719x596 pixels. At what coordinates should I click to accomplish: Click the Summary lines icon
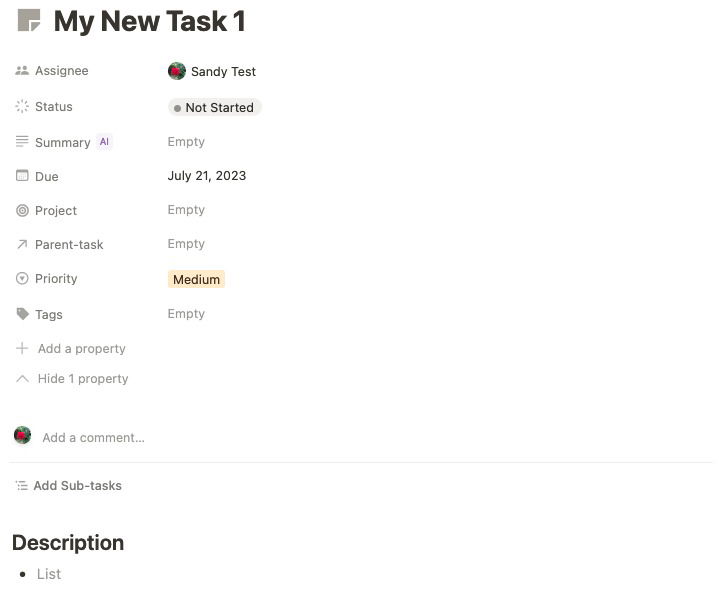tap(22, 142)
